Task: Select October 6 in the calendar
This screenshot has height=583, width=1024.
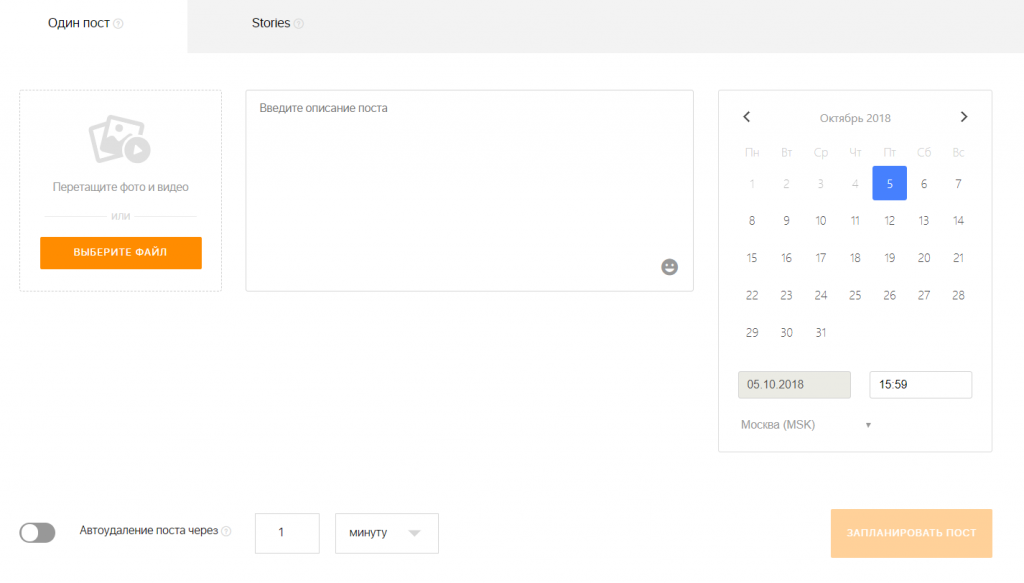Action: pos(924,183)
